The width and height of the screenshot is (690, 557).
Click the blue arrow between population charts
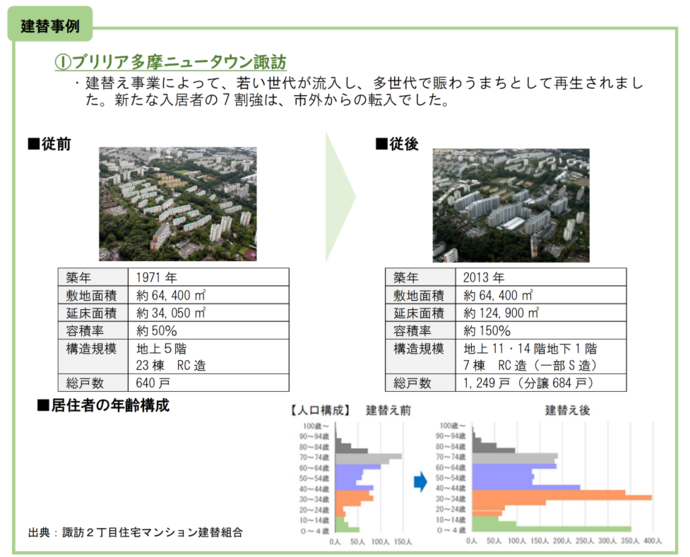pyautogui.click(x=421, y=481)
